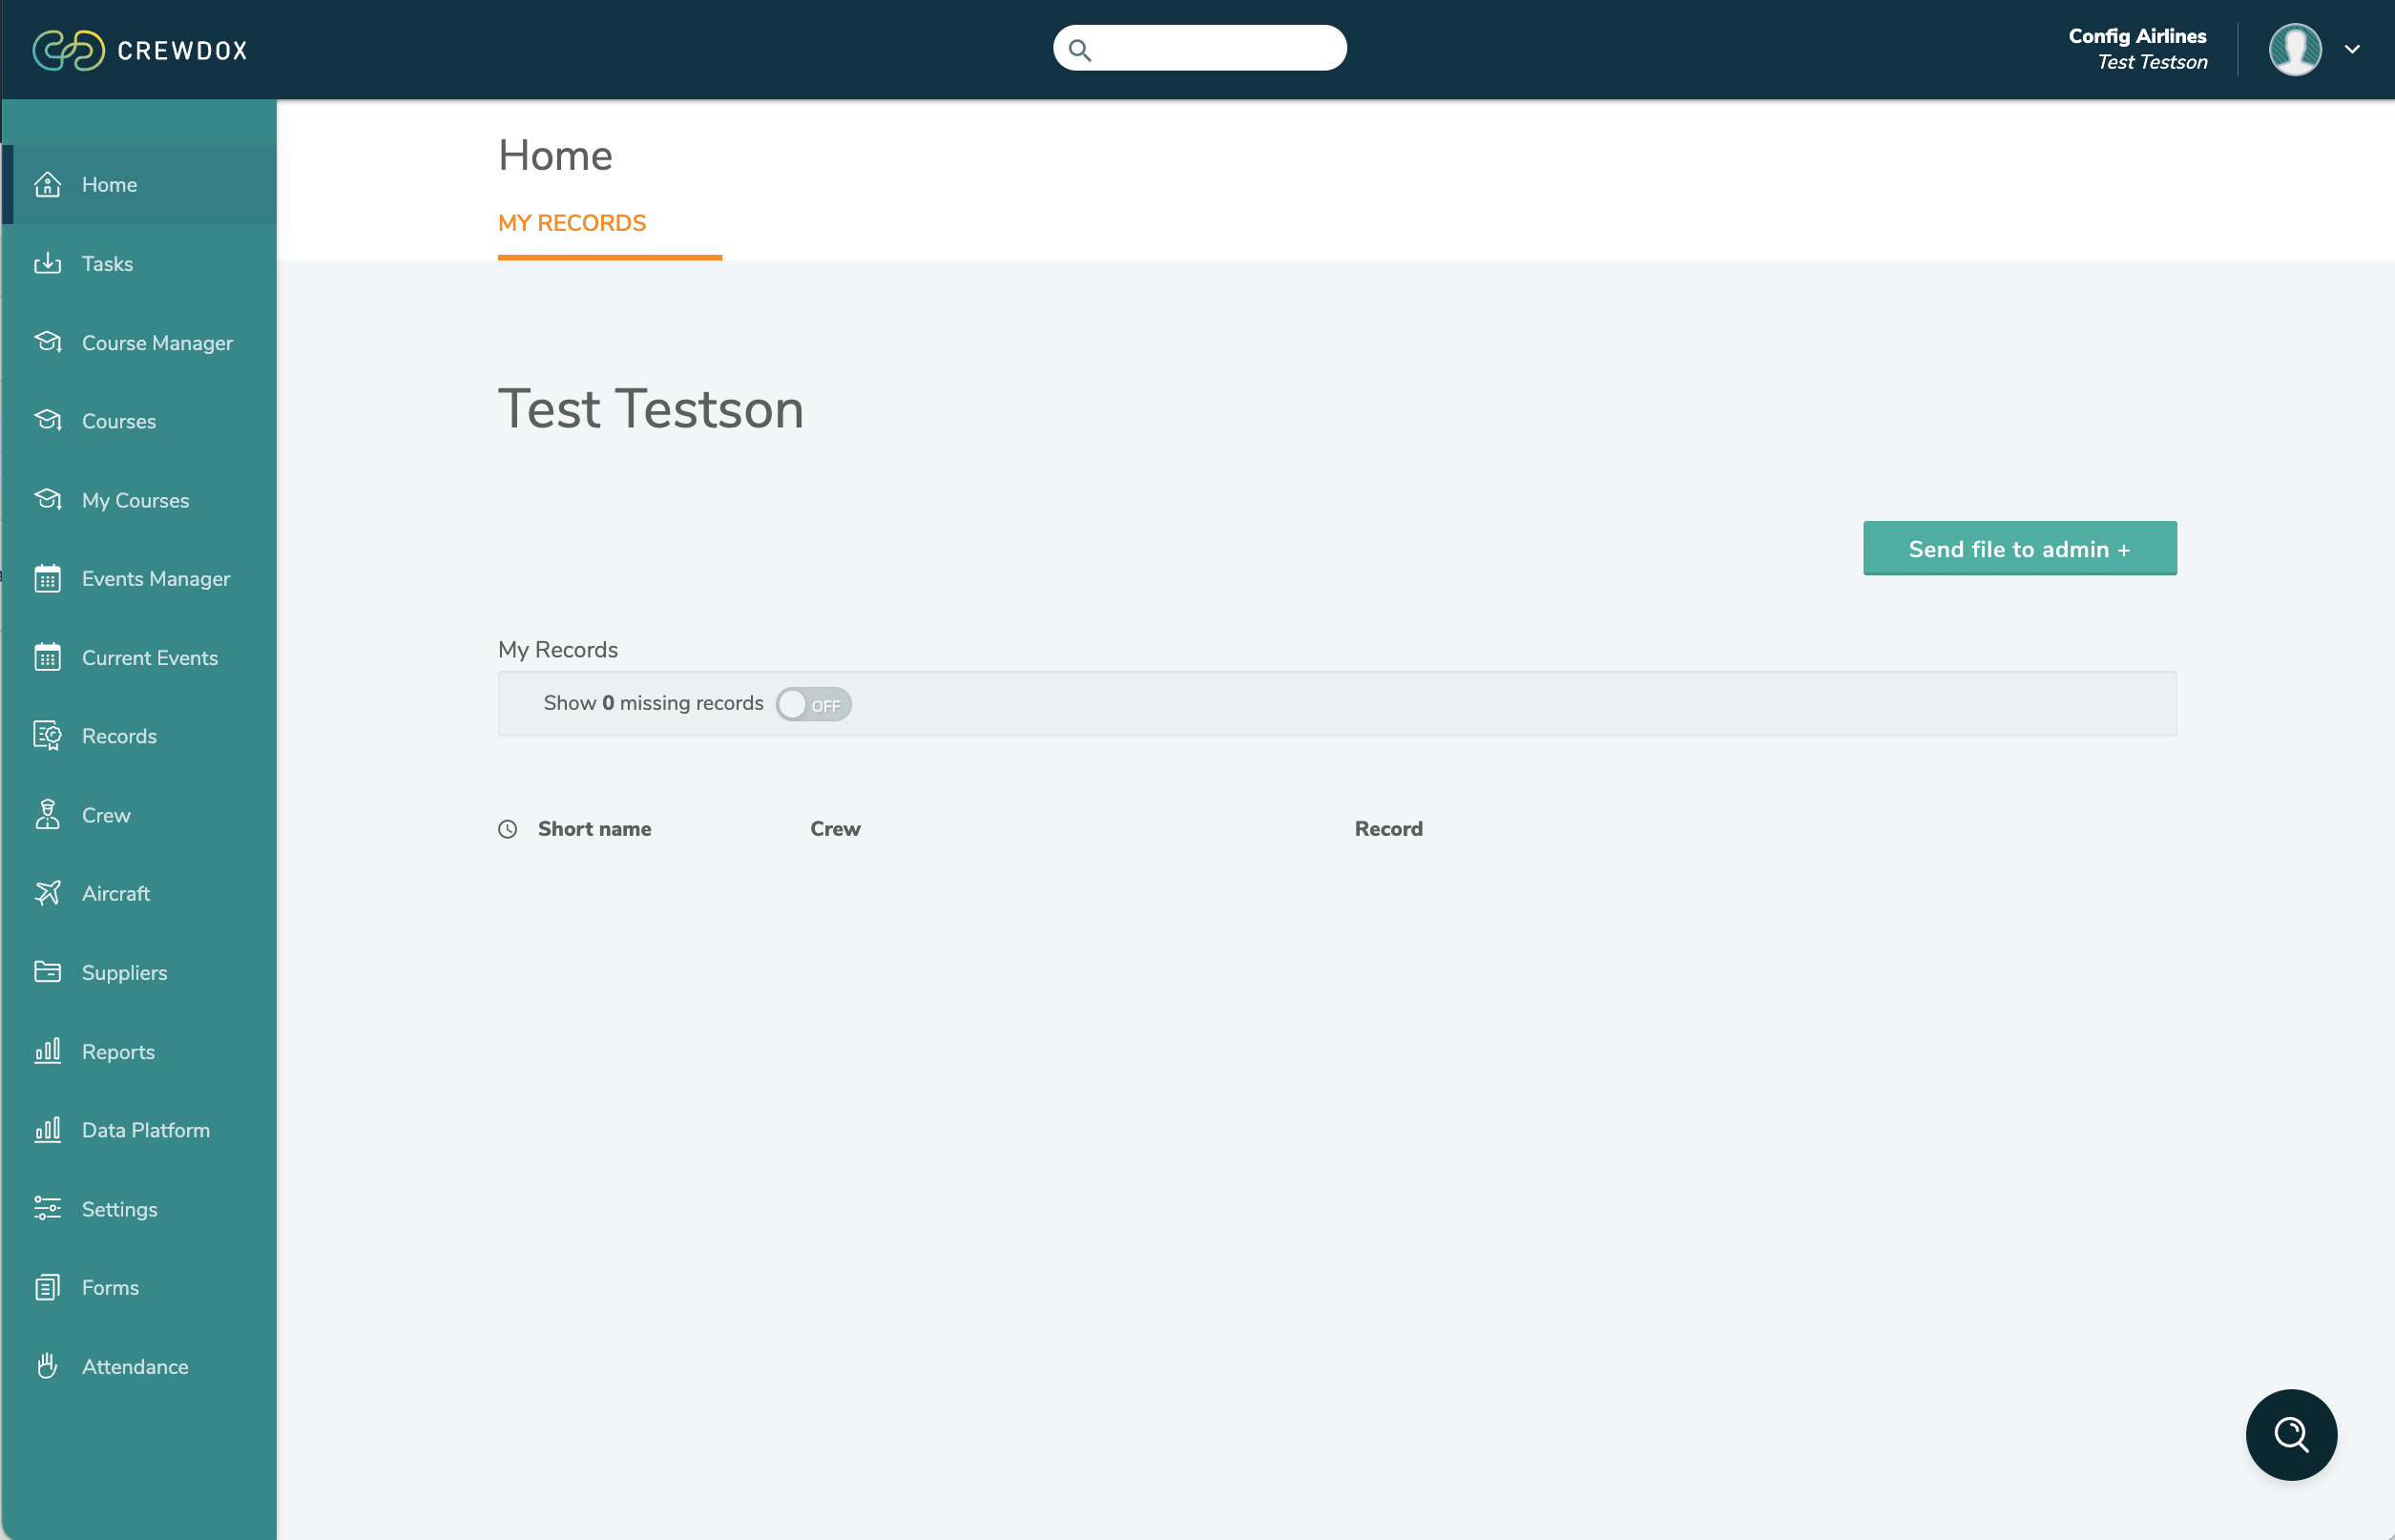This screenshot has width=2395, height=1540.
Task: Click the CrewDox logo
Action: pyautogui.click(x=140, y=50)
